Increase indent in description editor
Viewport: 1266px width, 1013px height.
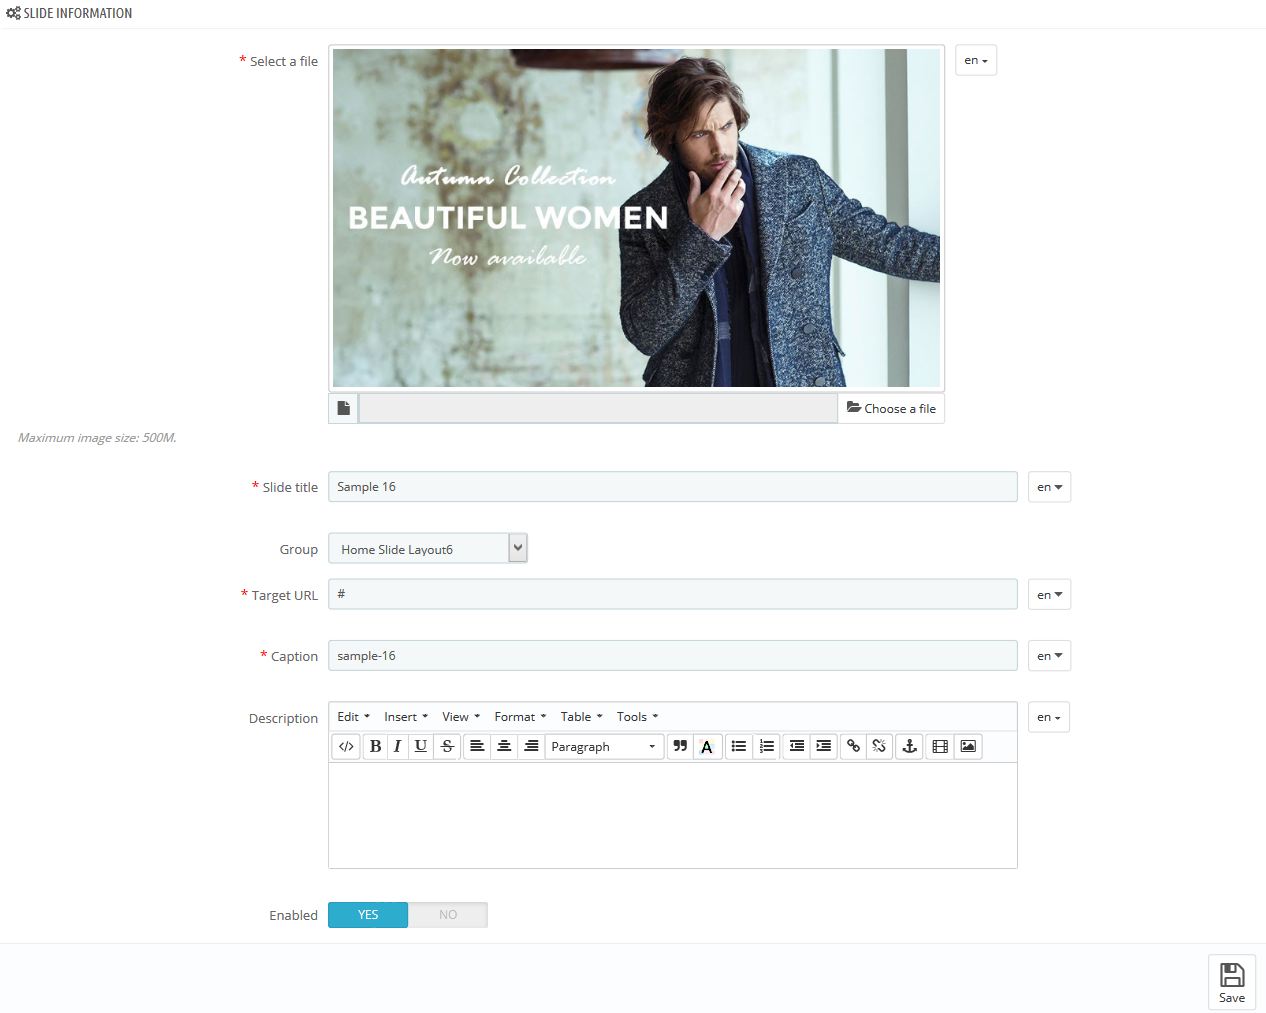tap(824, 746)
